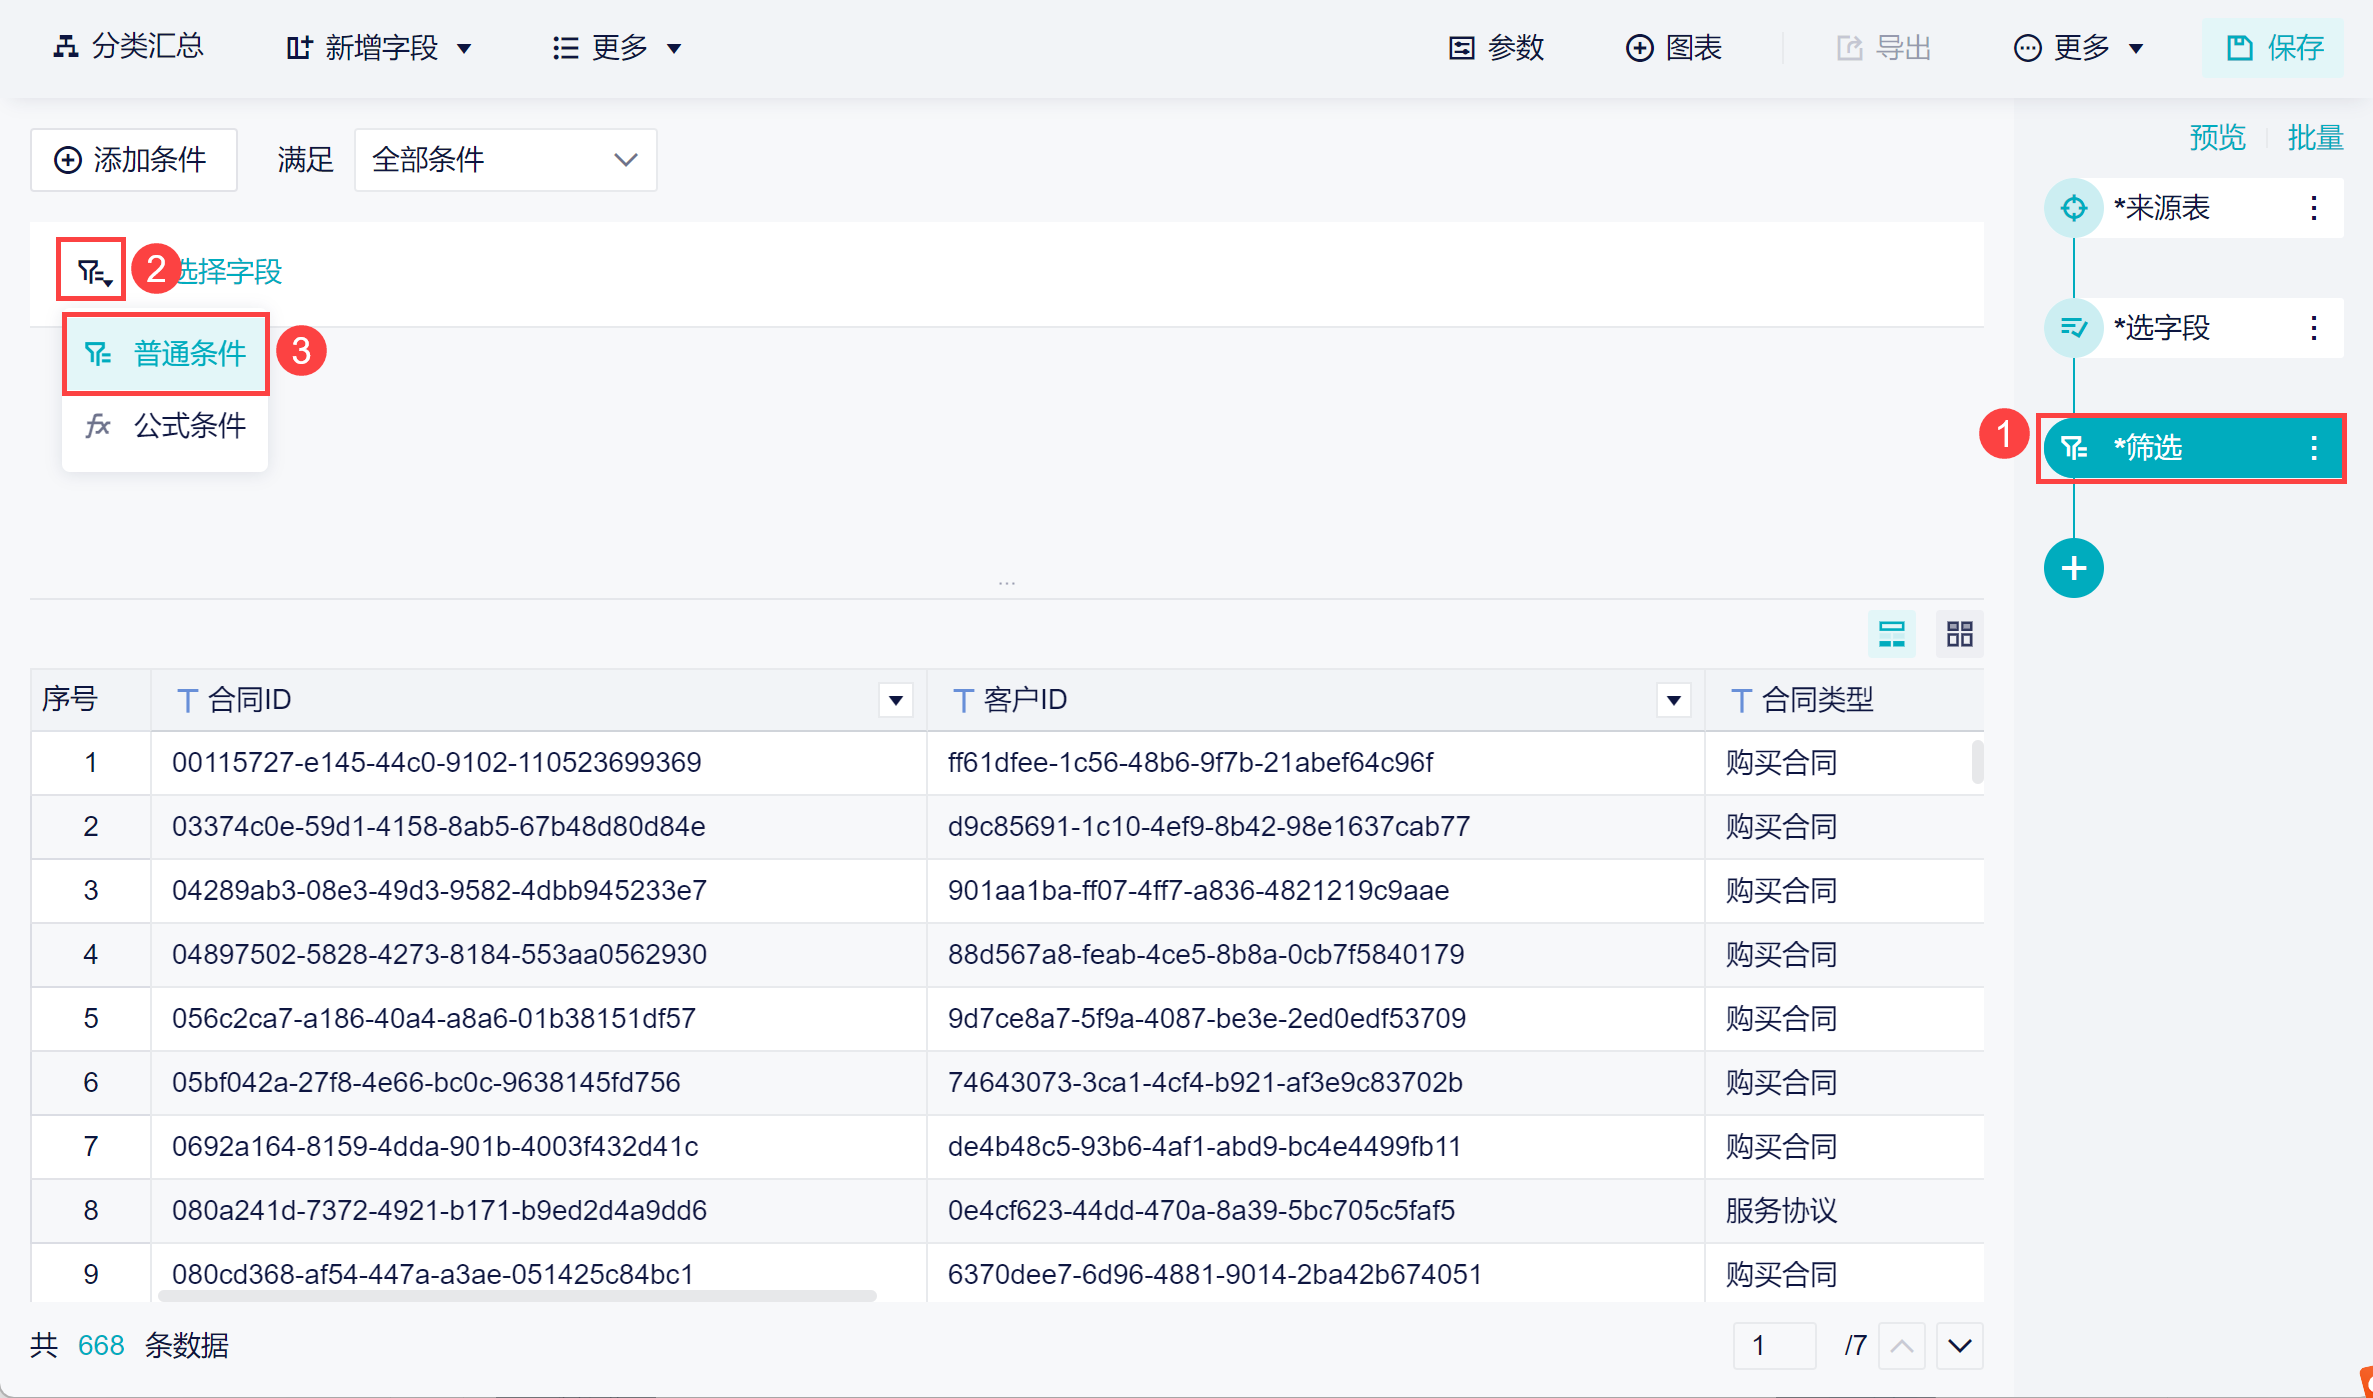Click the plus icon to add step

tap(2073, 568)
